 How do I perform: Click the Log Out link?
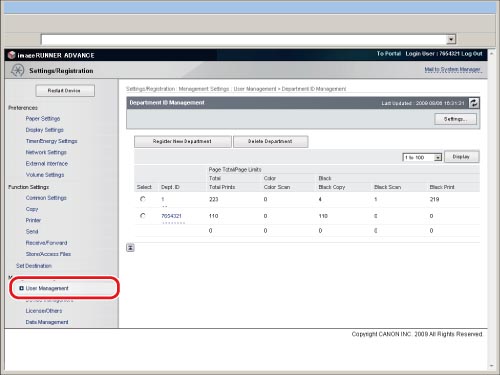click(x=472, y=54)
